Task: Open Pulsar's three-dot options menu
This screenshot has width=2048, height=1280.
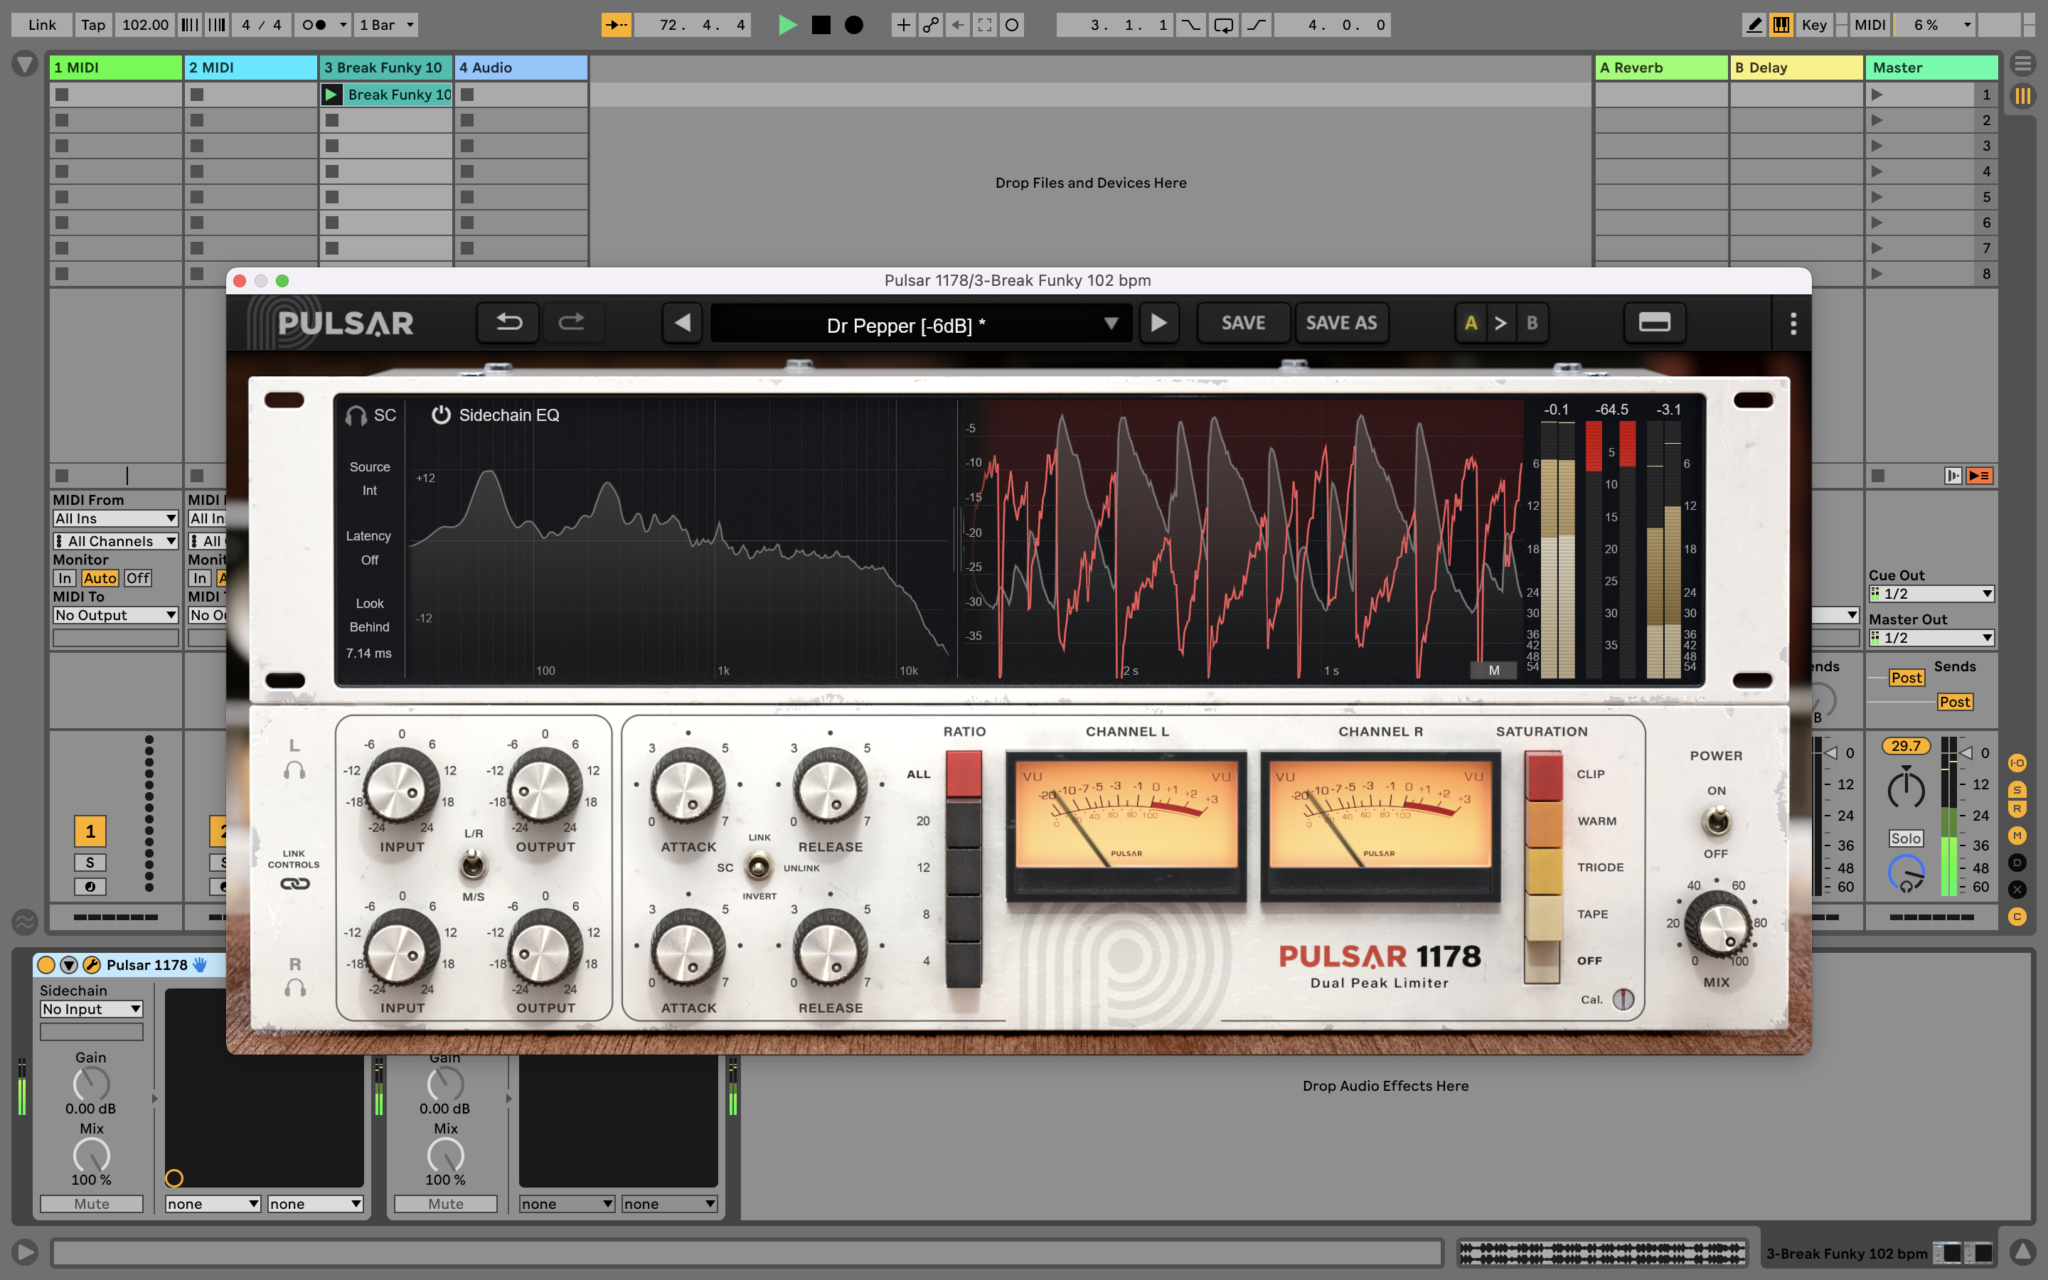Action: [x=1794, y=322]
